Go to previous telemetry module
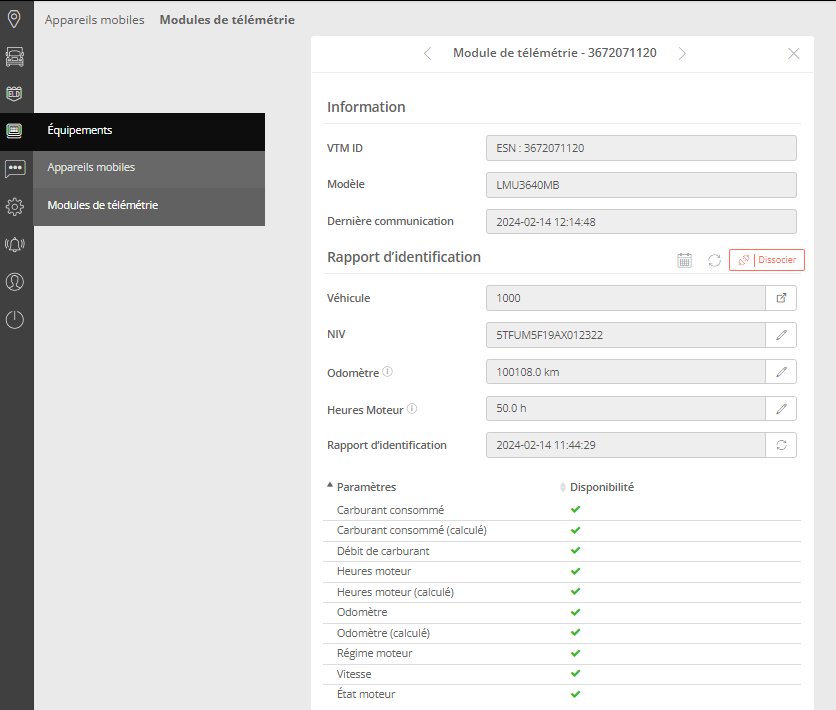This screenshot has height=710, width=836. point(428,53)
